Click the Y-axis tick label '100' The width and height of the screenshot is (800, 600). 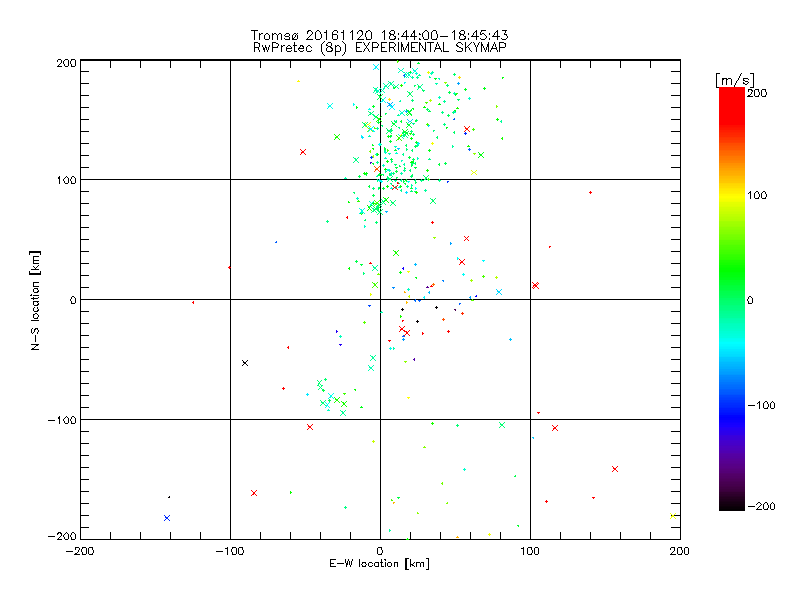66,181
